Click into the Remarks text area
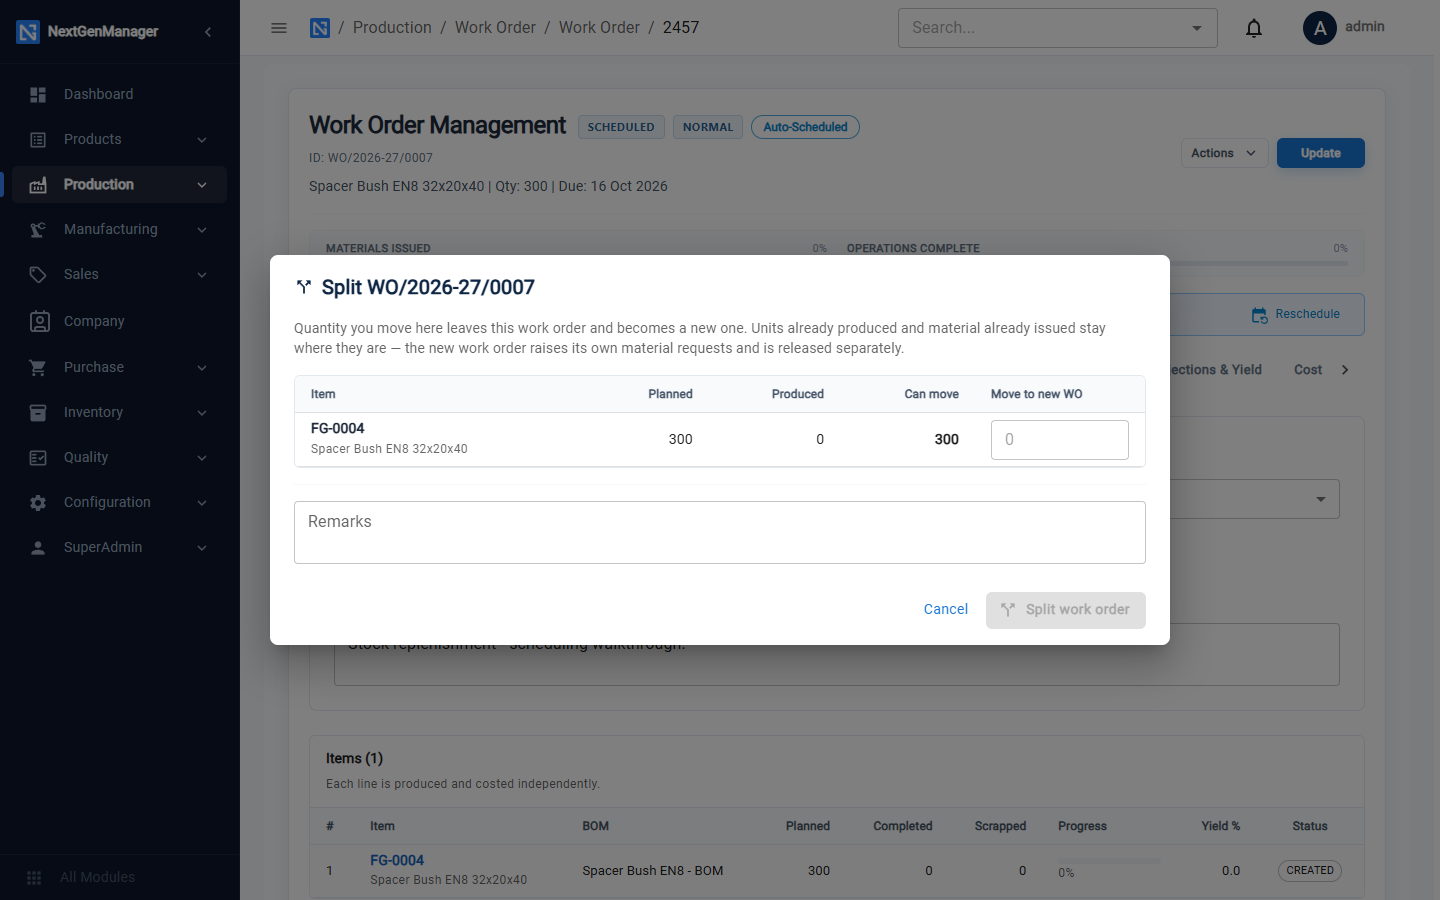This screenshot has height=900, width=1440. click(x=720, y=533)
